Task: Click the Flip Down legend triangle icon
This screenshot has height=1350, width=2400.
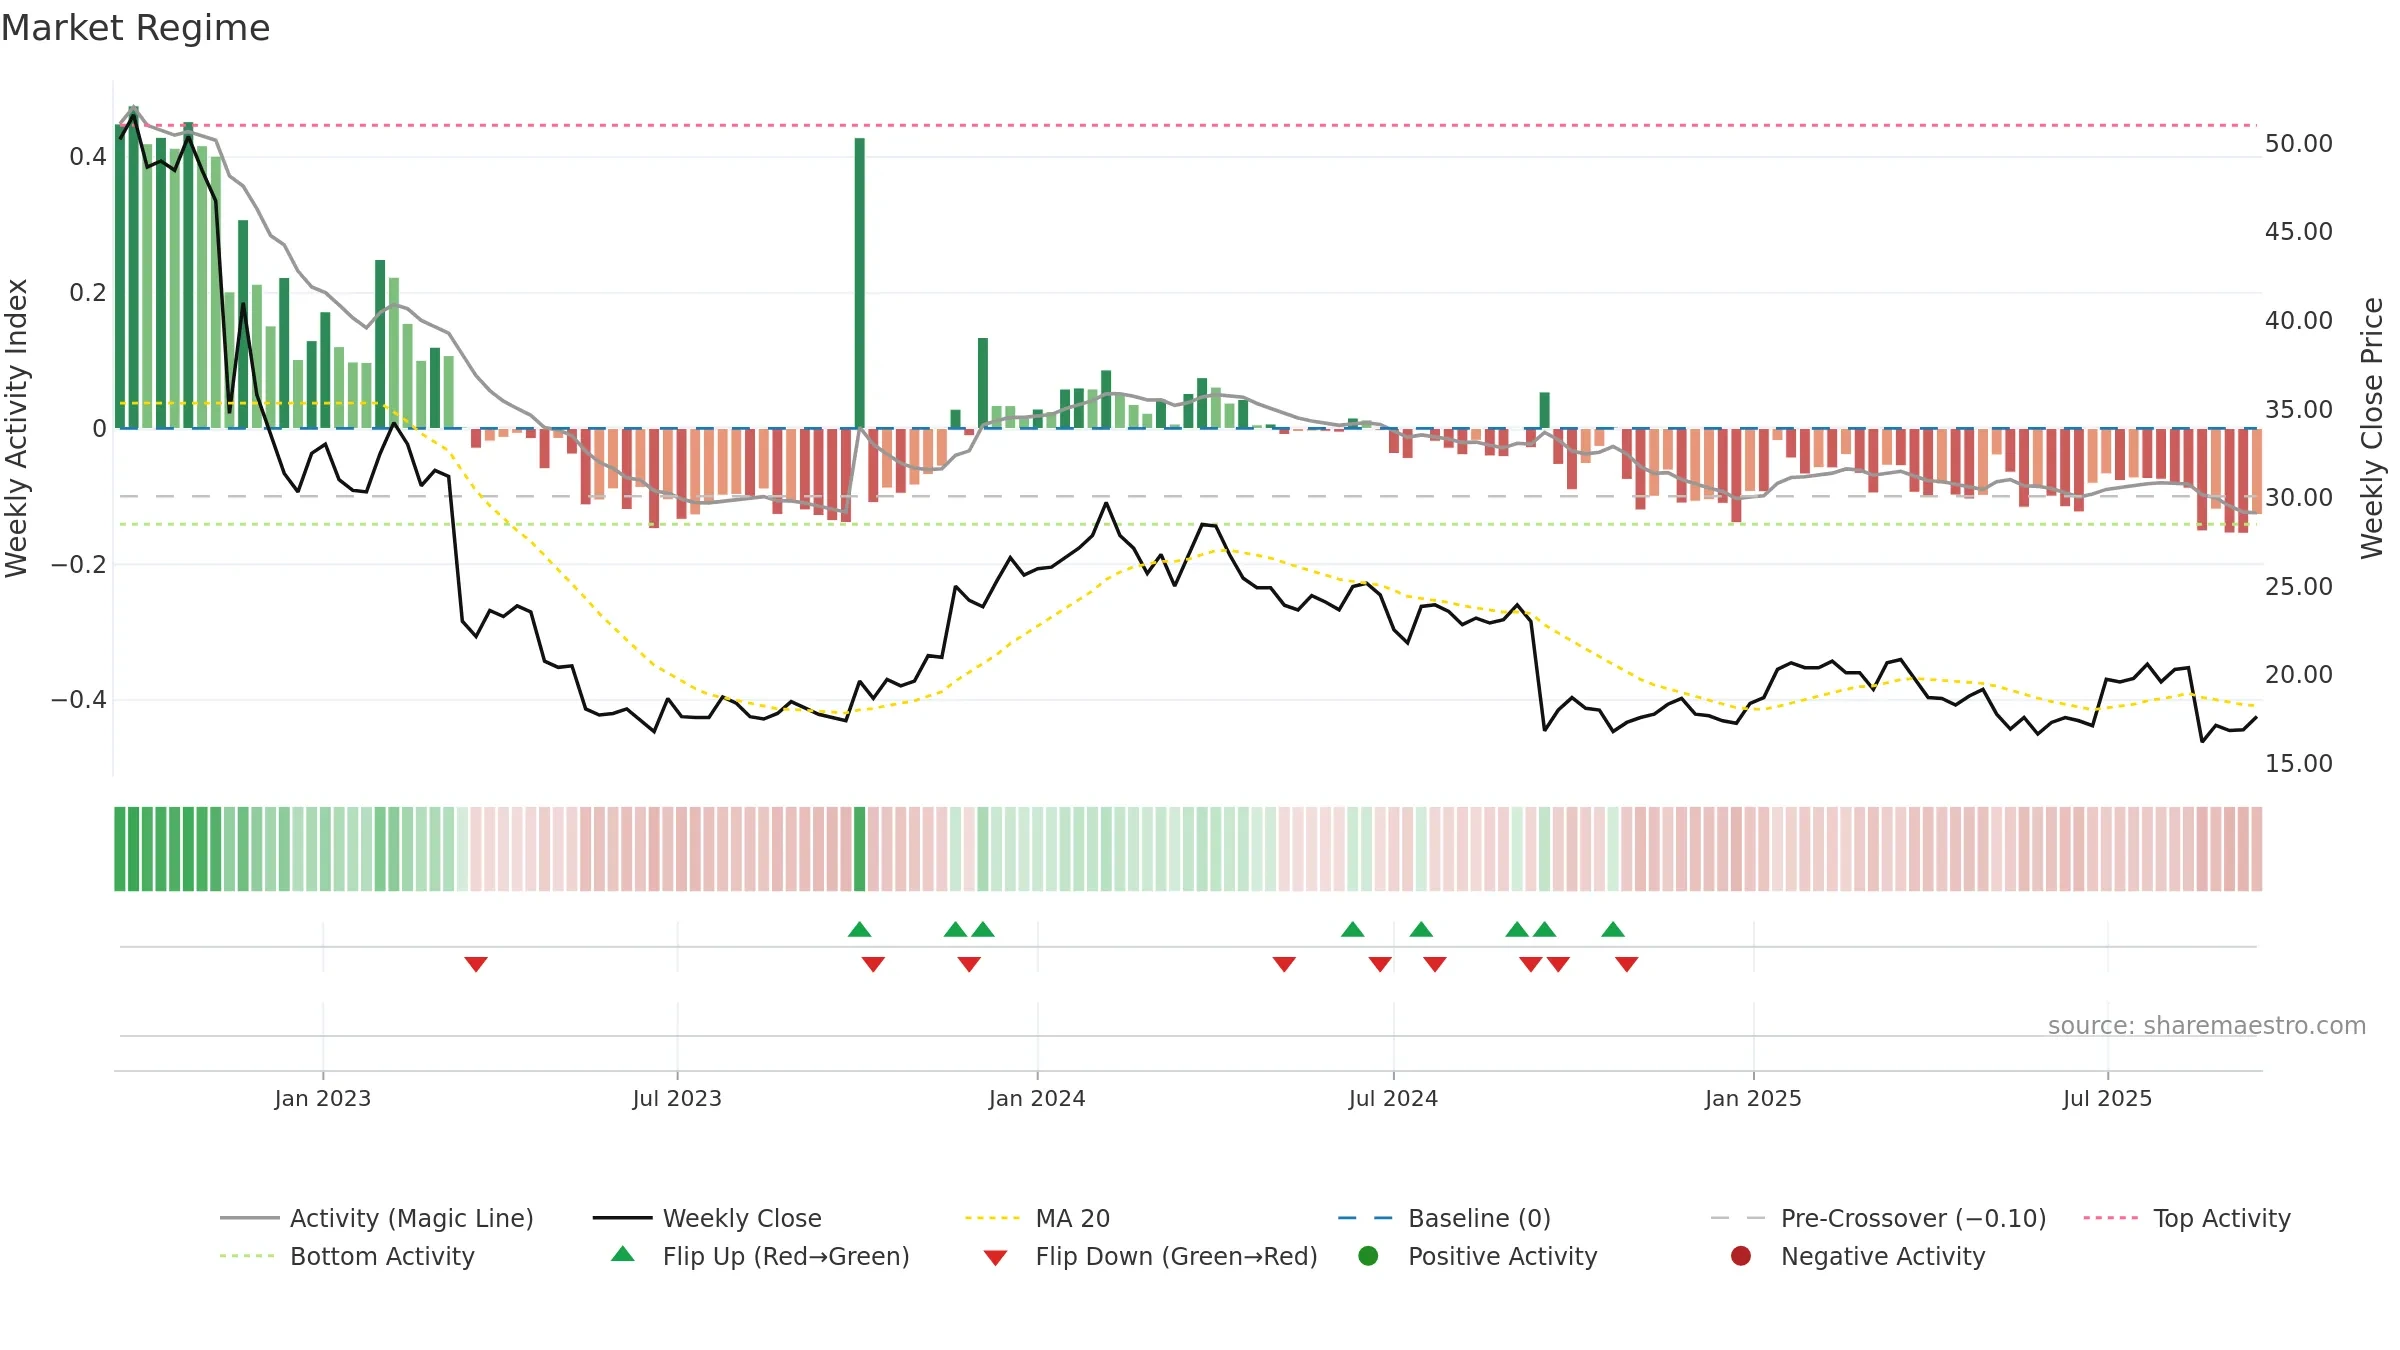Action: pyautogui.click(x=995, y=1258)
